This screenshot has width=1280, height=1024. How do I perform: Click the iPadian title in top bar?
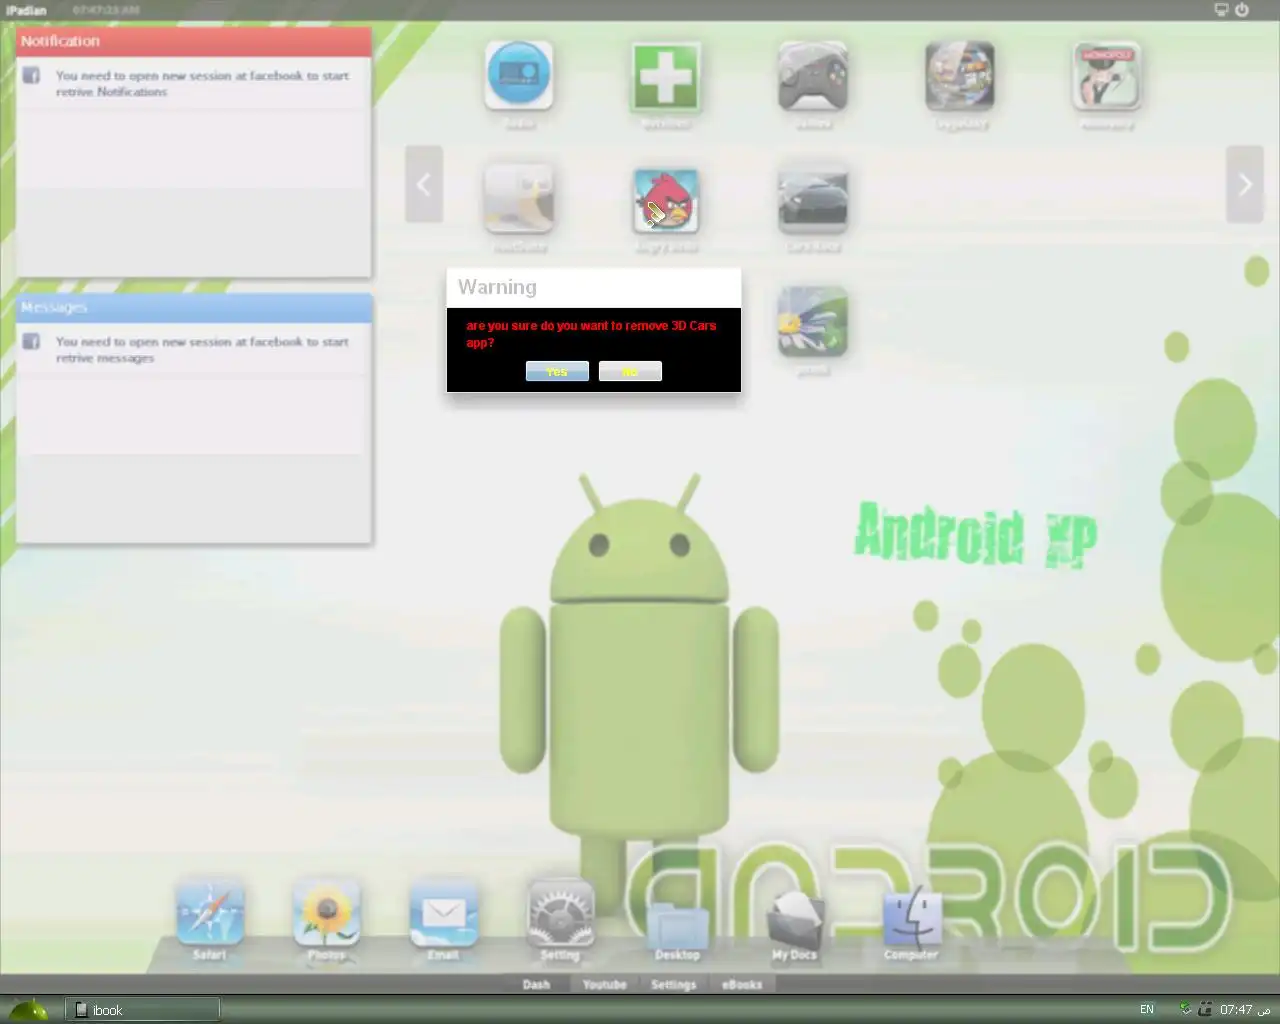(26, 10)
